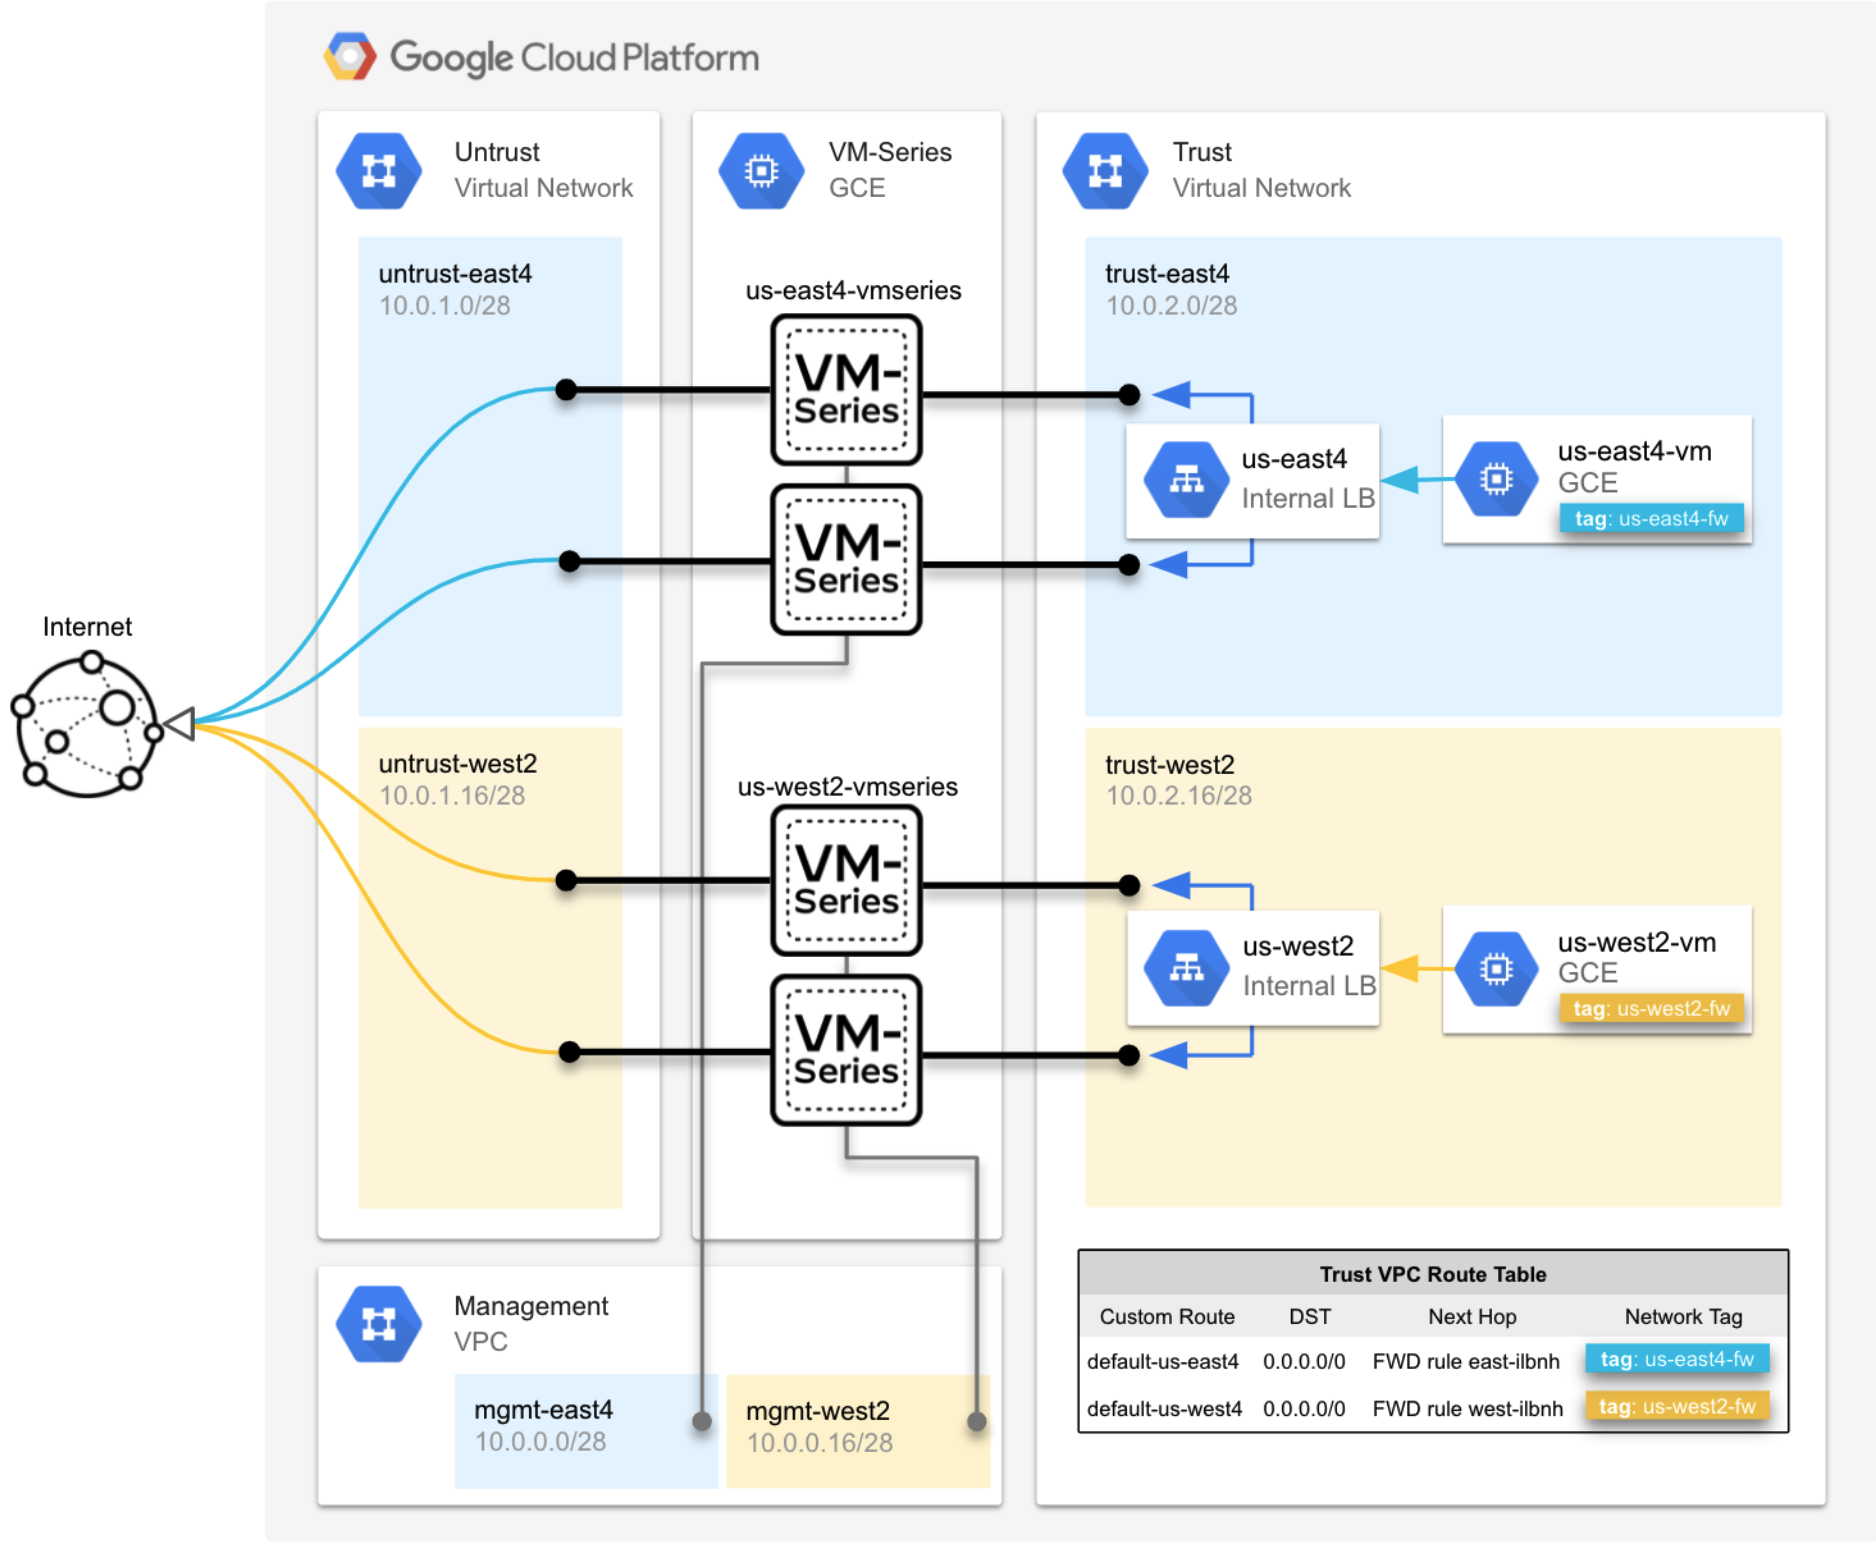Click the 'us-west2-vmseries' group label
Viewport: 1876px width, 1544px height.
coord(847,786)
